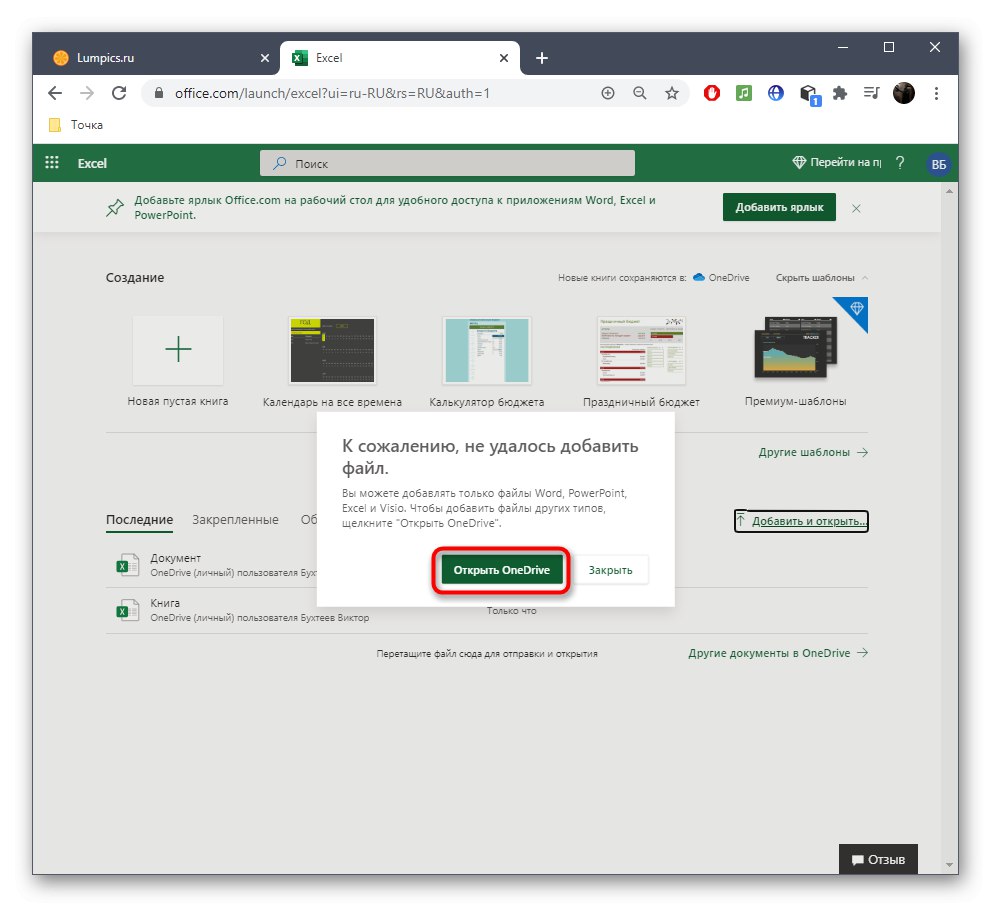Open the Chrome extensions puzzle icon
991x907 pixels.
tap(840, 93)
